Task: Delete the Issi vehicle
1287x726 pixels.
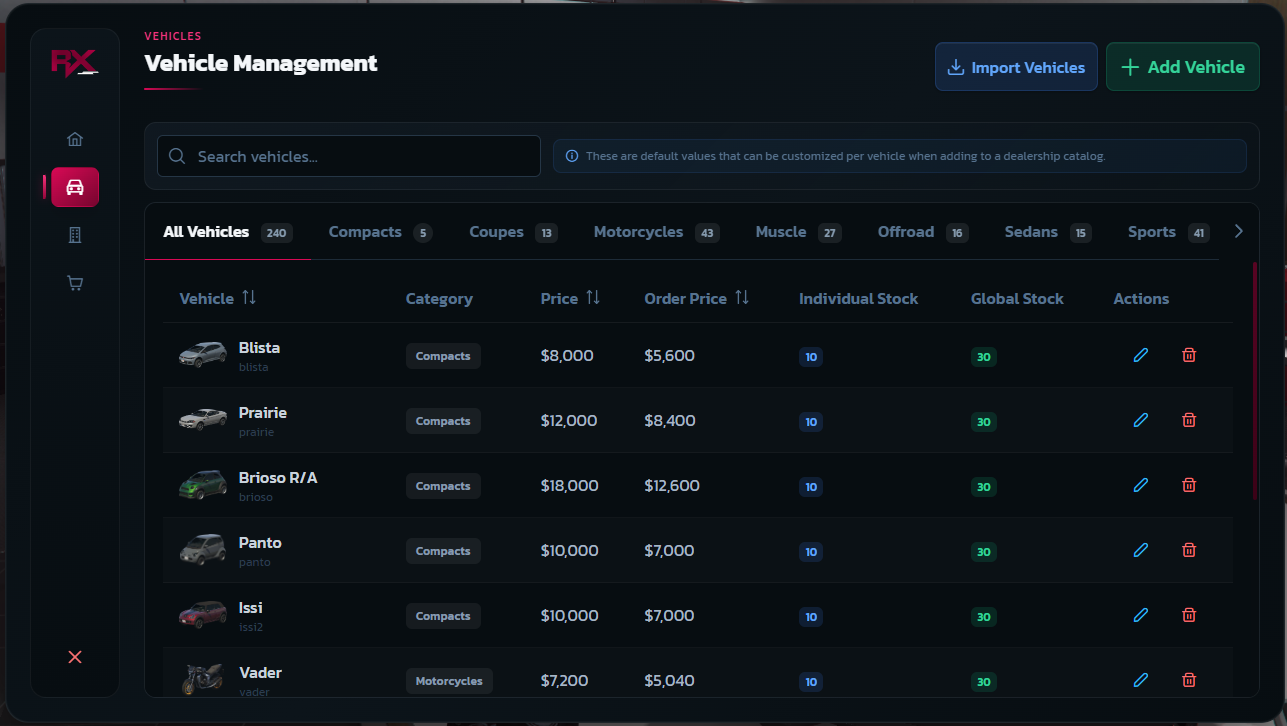Action: pyautogui.click(x=1188, y=615)
